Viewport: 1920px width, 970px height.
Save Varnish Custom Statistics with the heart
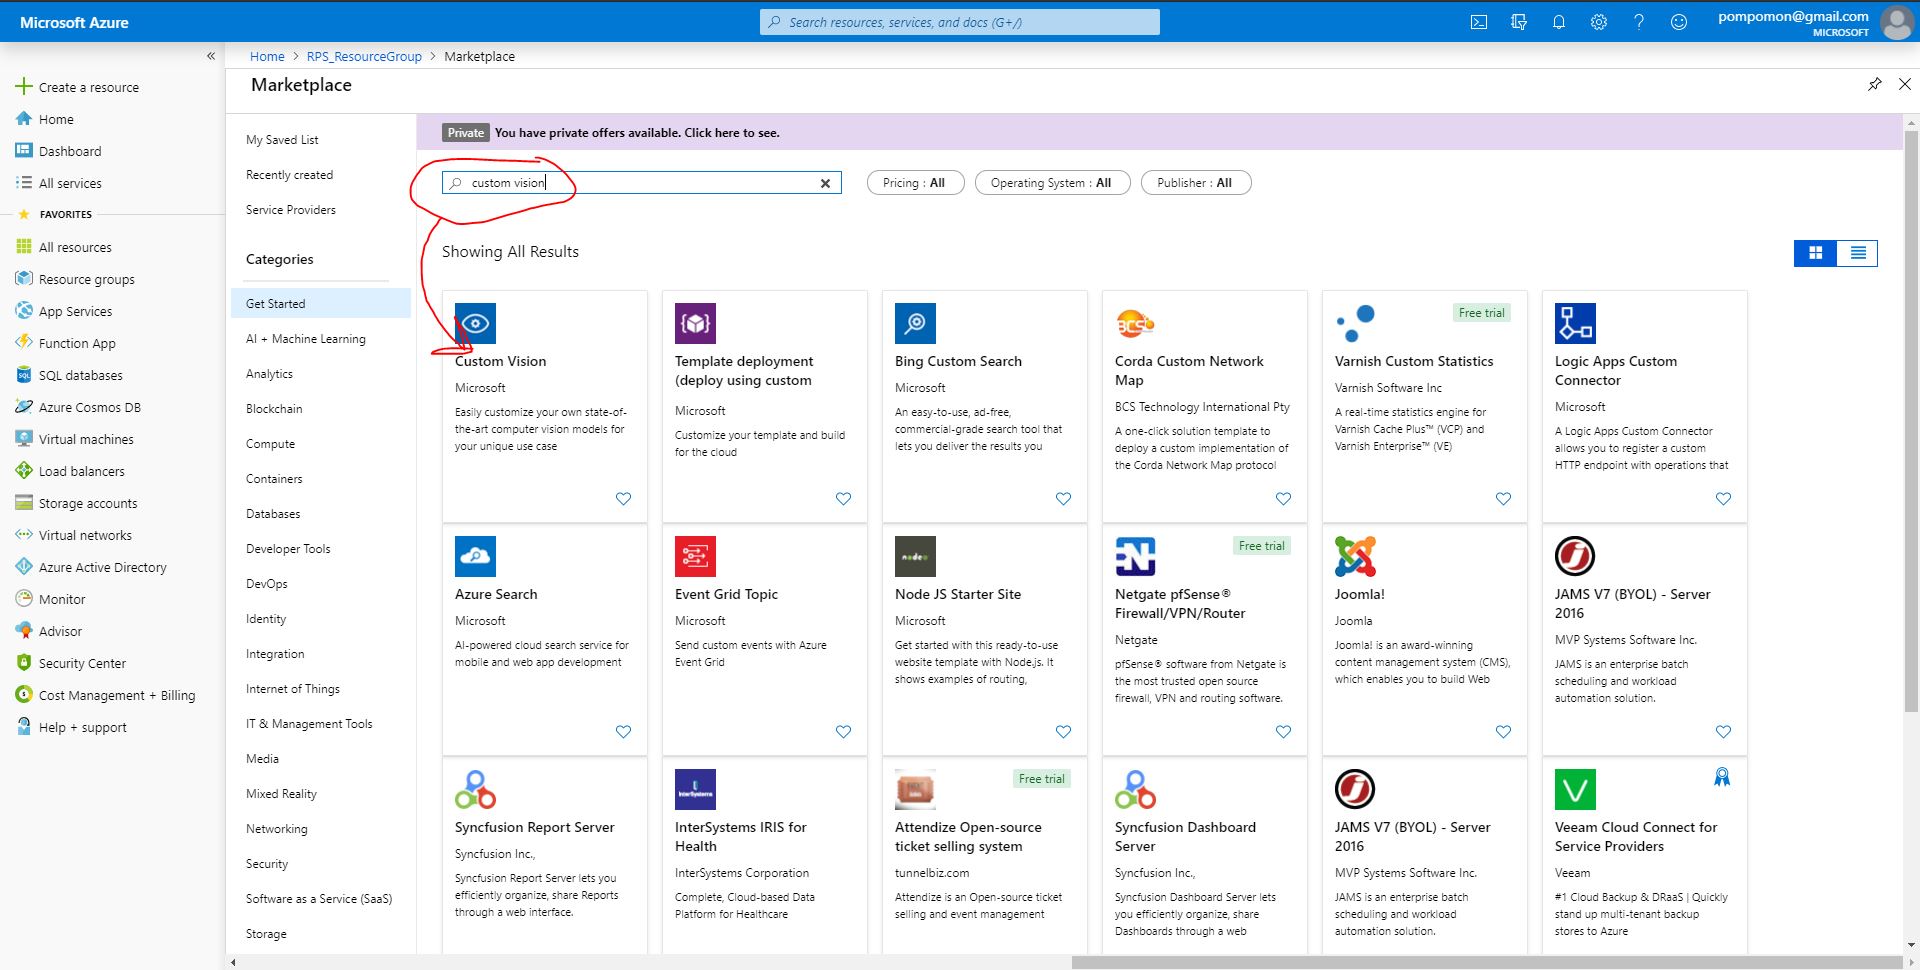1503,498
